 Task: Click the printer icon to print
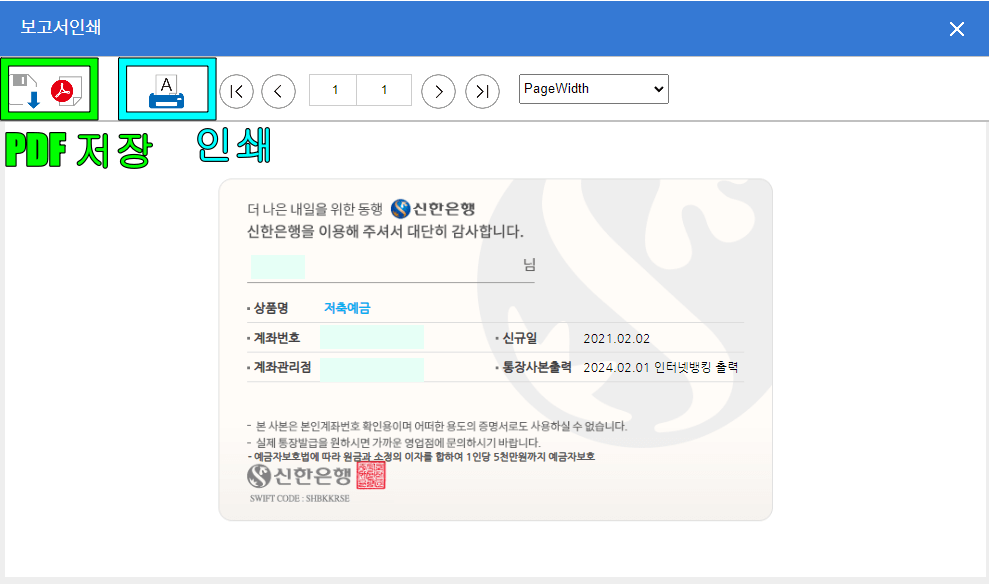[167, 91]
